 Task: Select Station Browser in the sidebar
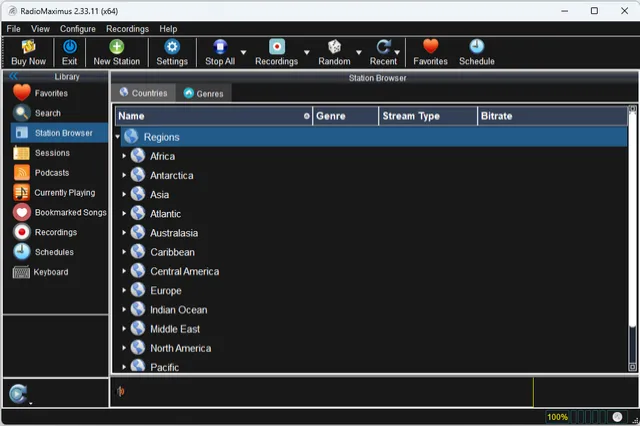click(x=59, y=133)
